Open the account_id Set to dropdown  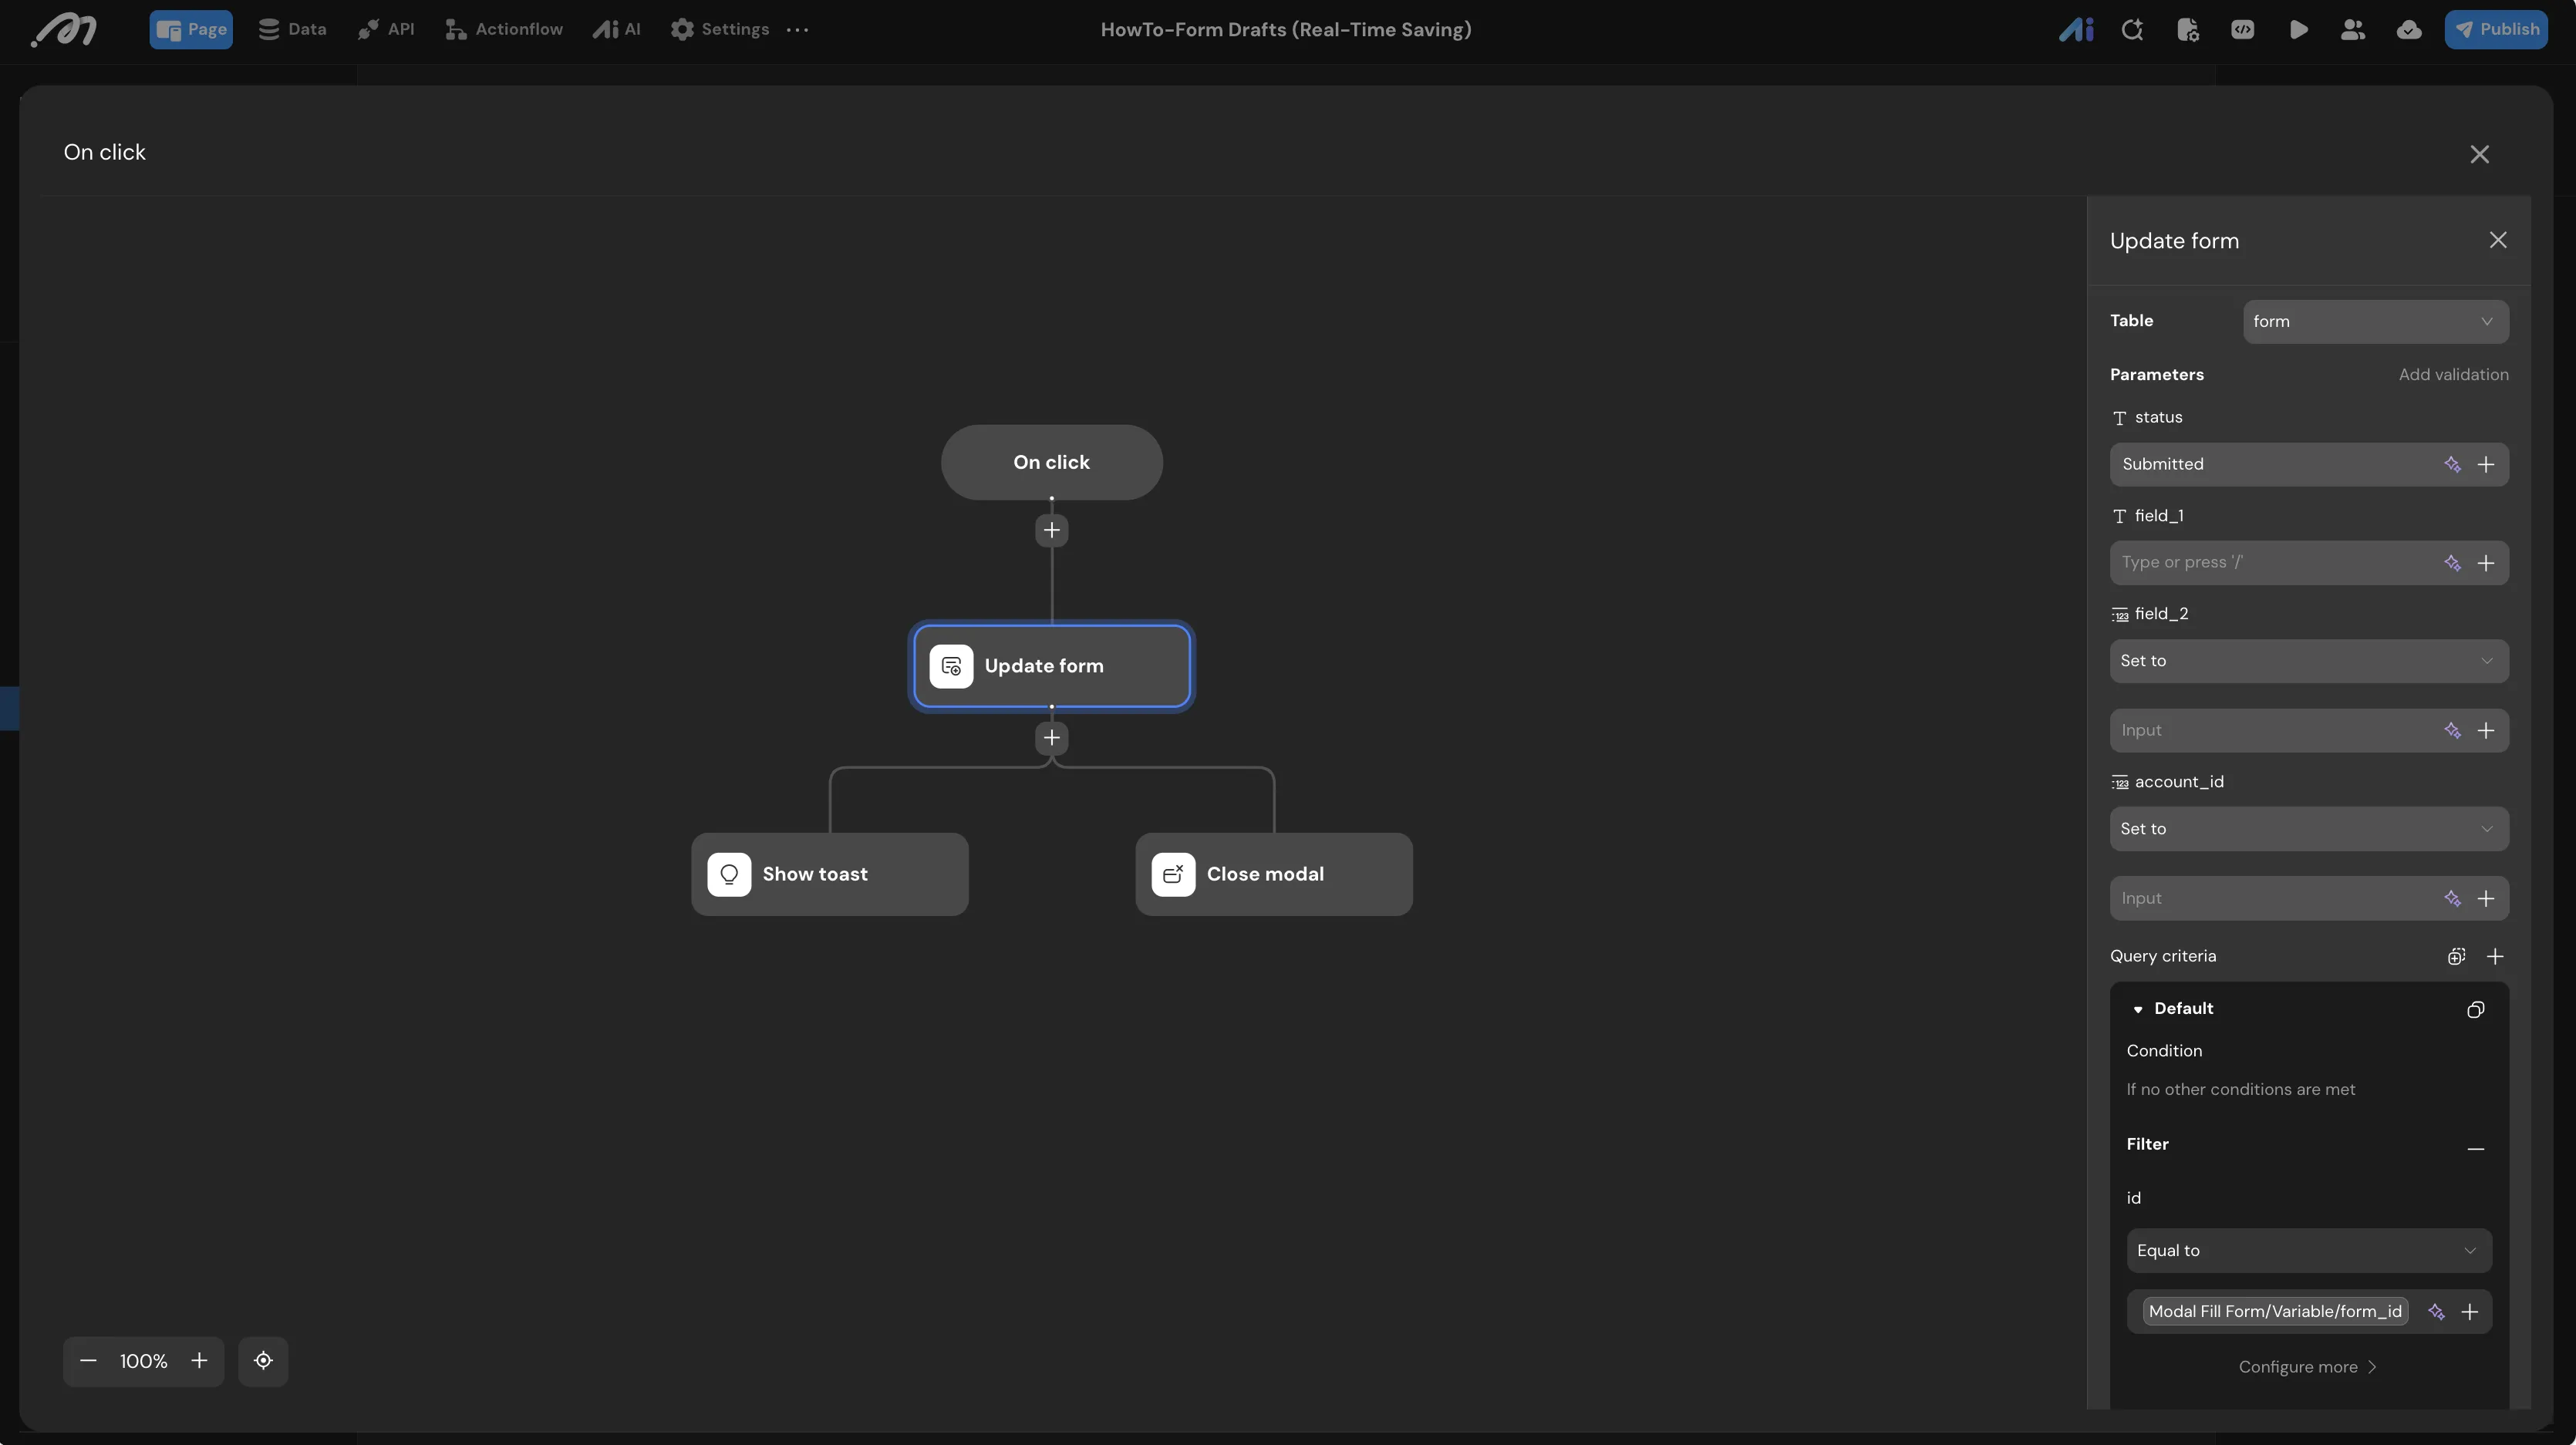click(2309, 829)
